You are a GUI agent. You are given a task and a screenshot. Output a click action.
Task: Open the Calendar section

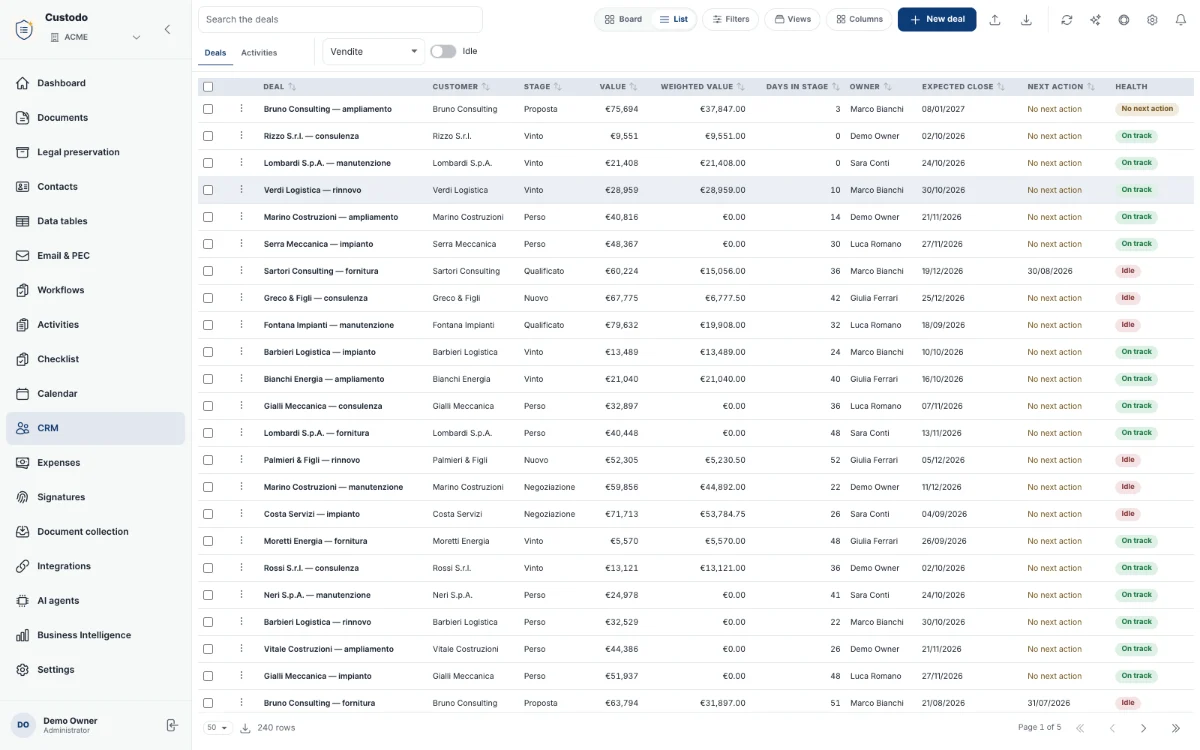95,393
